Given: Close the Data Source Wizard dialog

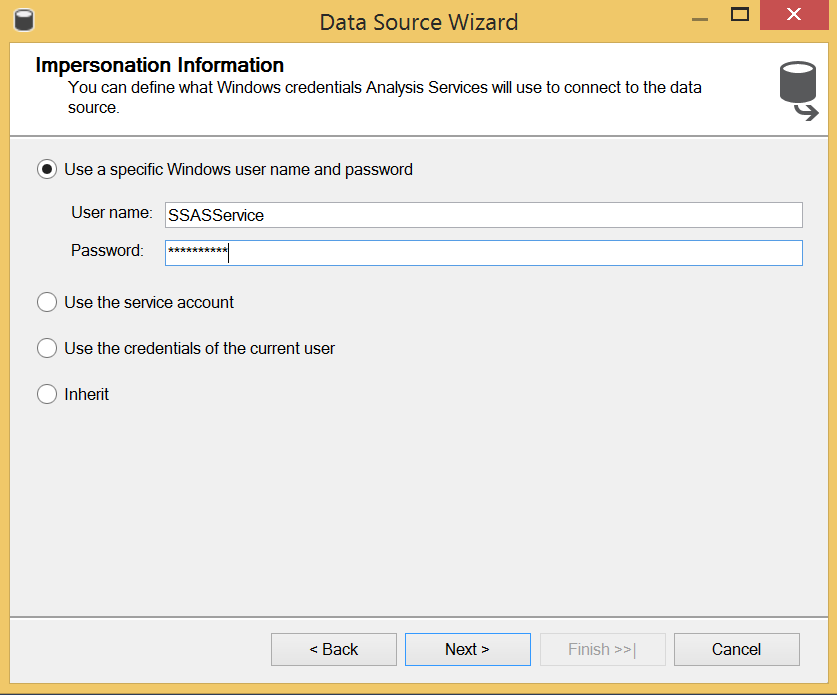Looking at the screenshot, I should [x=794, y=15].
